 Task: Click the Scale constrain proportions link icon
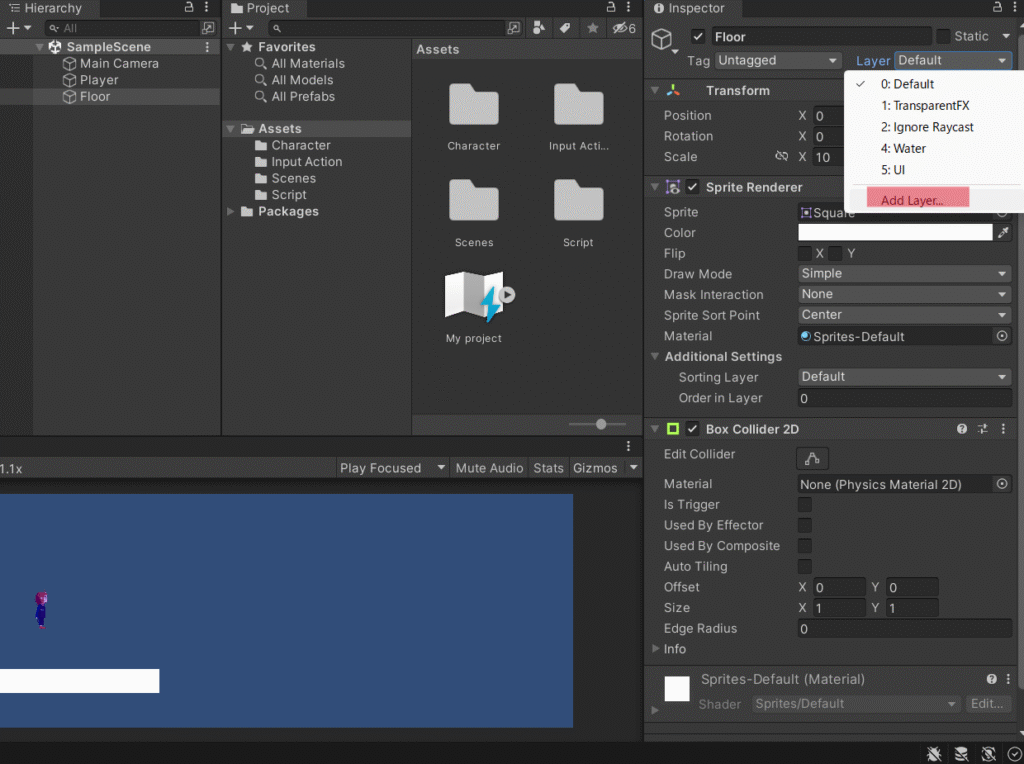point(782,157)
